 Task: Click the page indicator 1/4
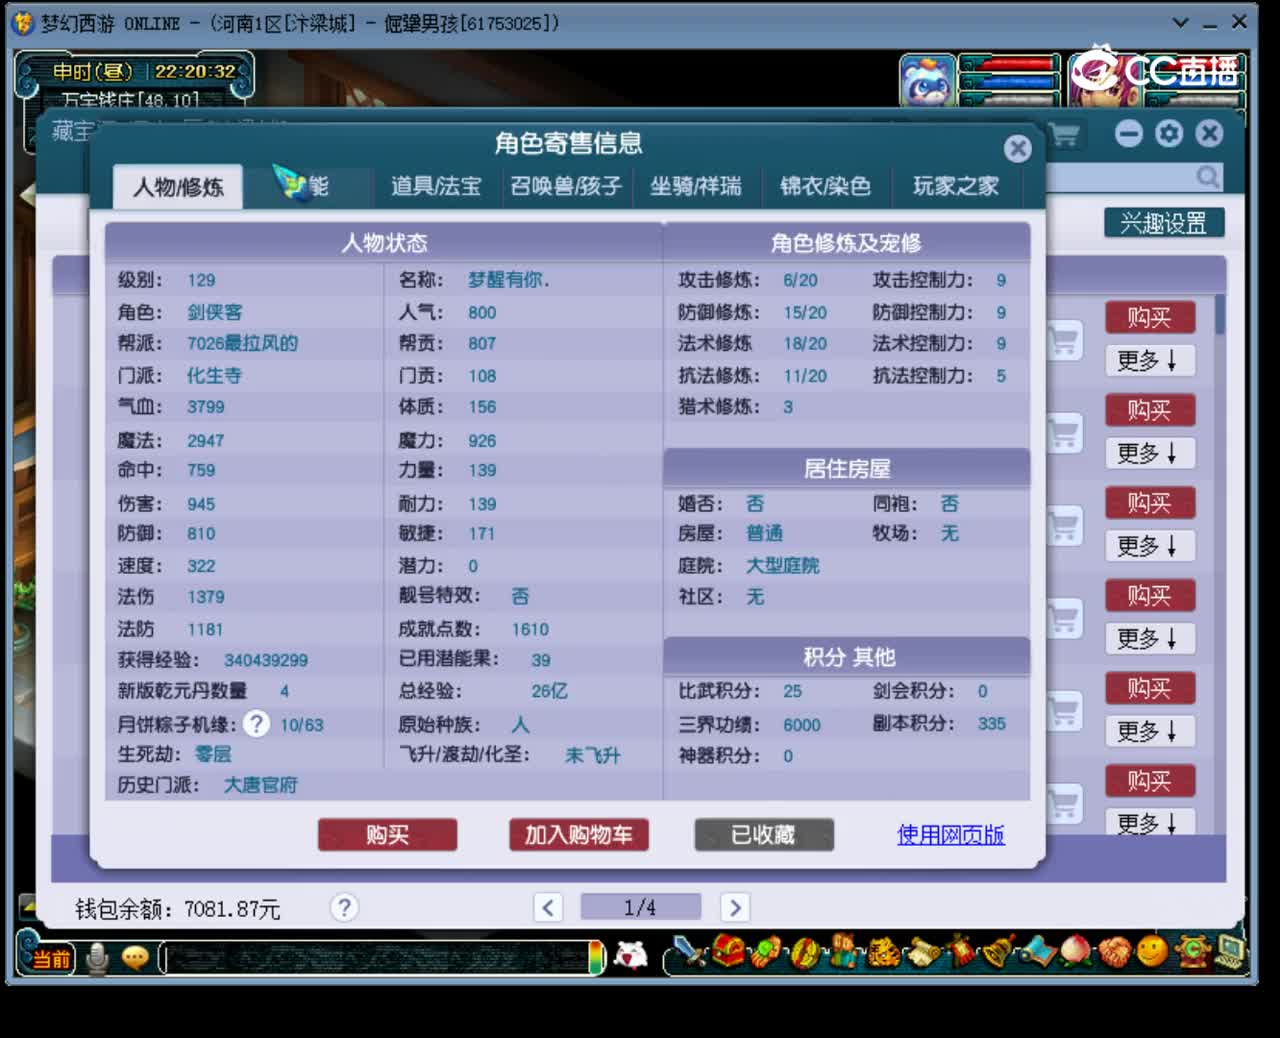pos(641,907)
